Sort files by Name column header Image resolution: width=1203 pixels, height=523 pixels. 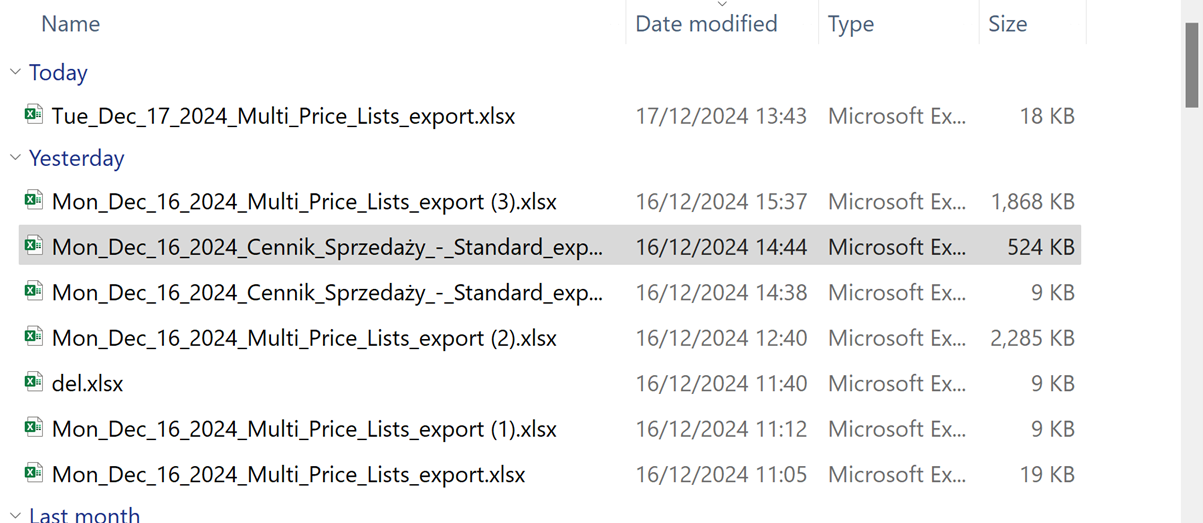70,24
